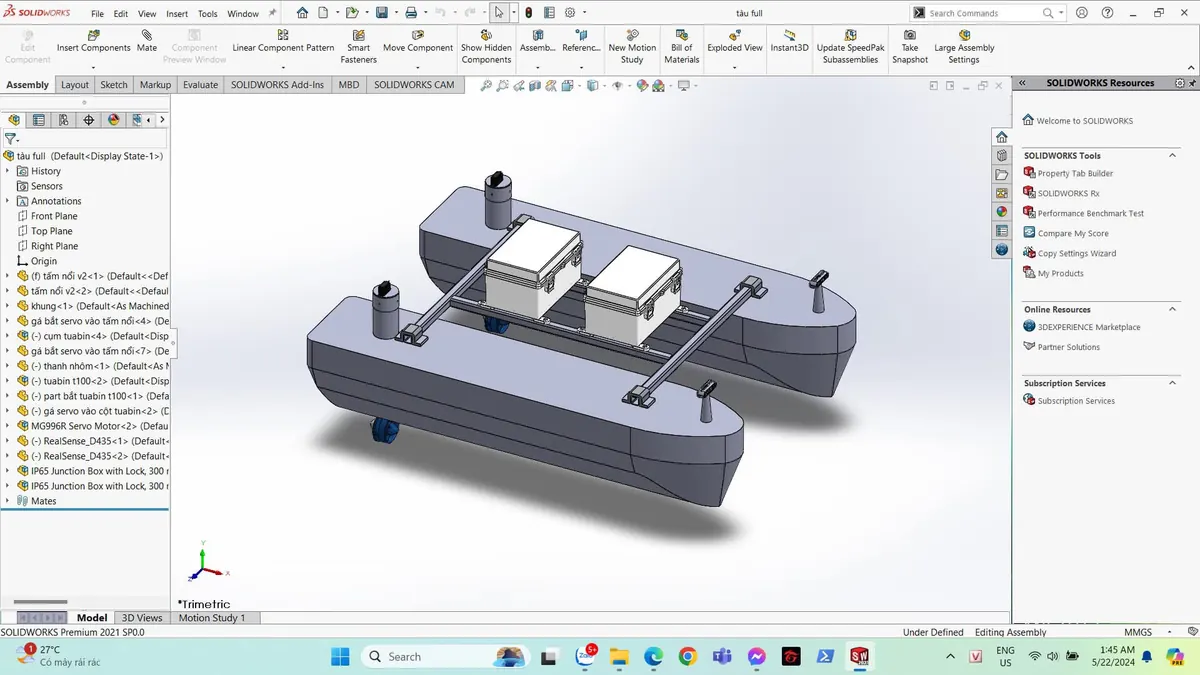Select the Top Plane tree item
1200x675 pixels.
pyautogui.click(x=52, y=231)
